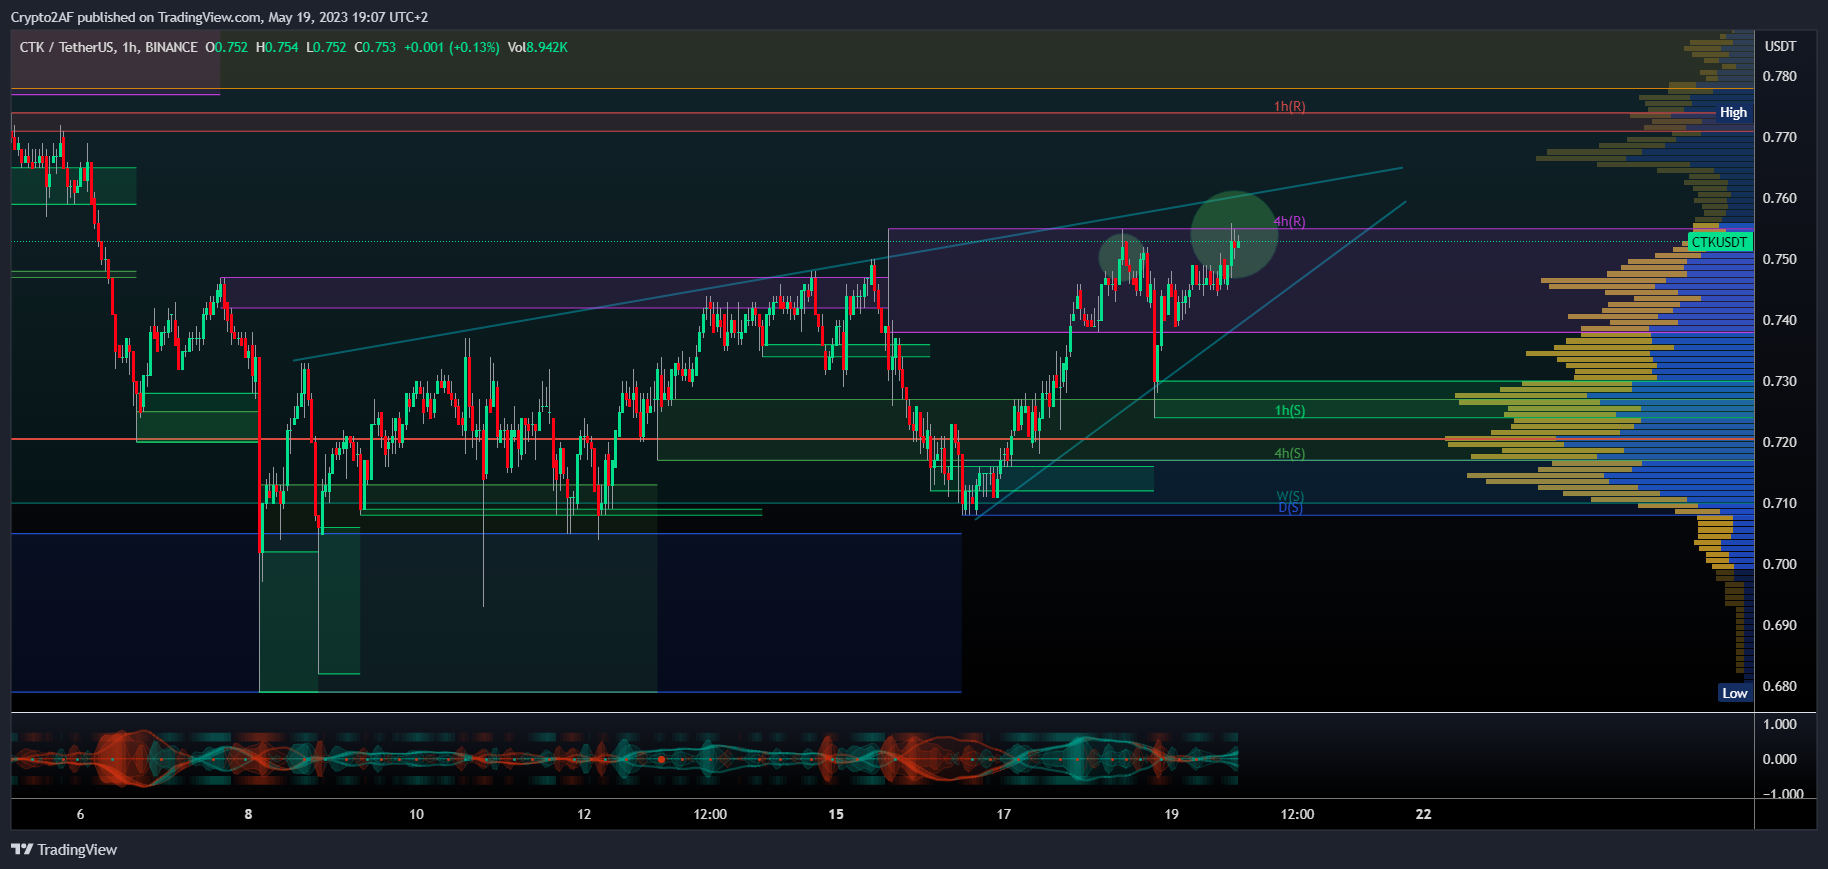
Task: Click the 0.740 price axis label
Action: click(1779, 320)
